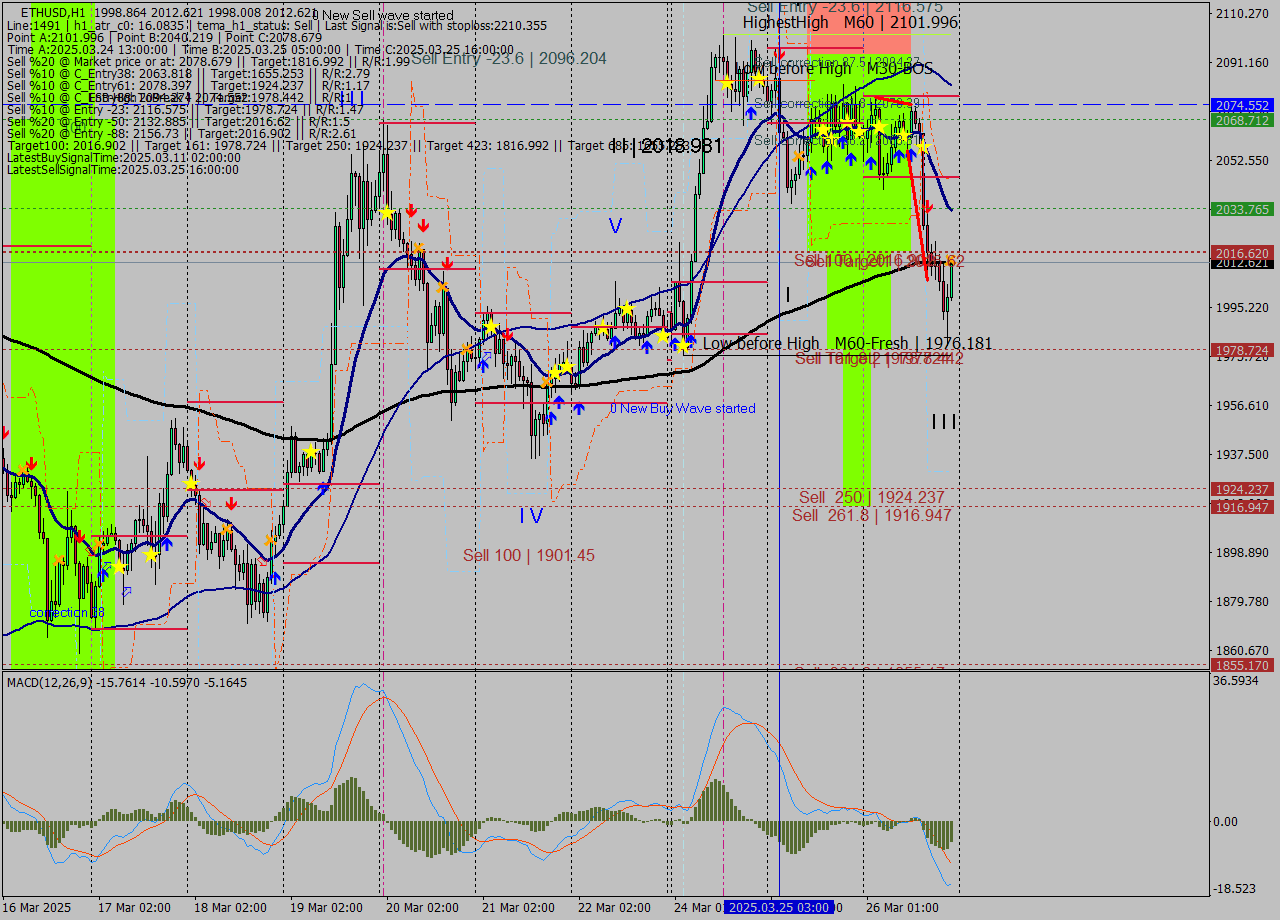Select the 'Sell 261.8 | 1916.947' label
Image resolution: width=1280 pixels, height=920 pixels.
pos(871,515)
